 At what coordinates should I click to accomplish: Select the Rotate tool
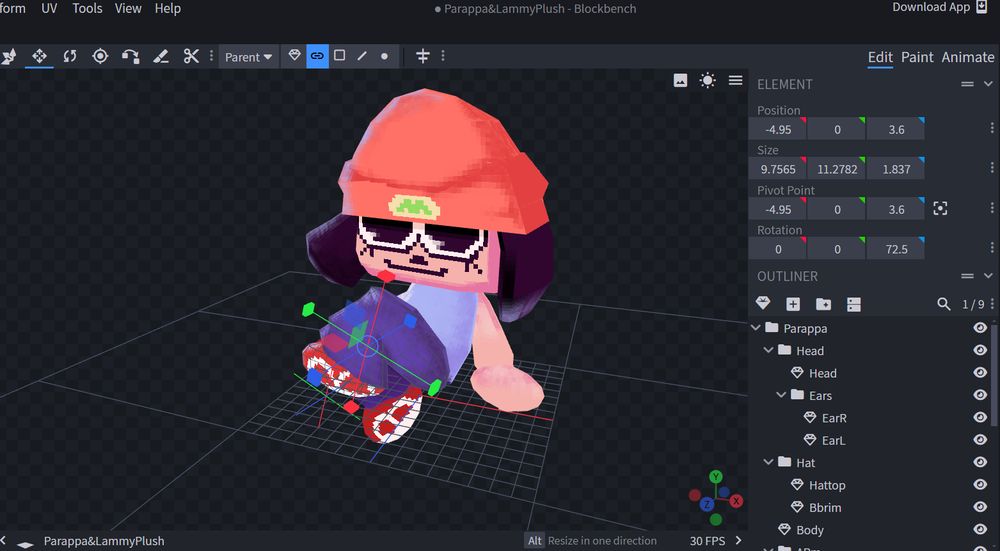click(x=70, y=56)
